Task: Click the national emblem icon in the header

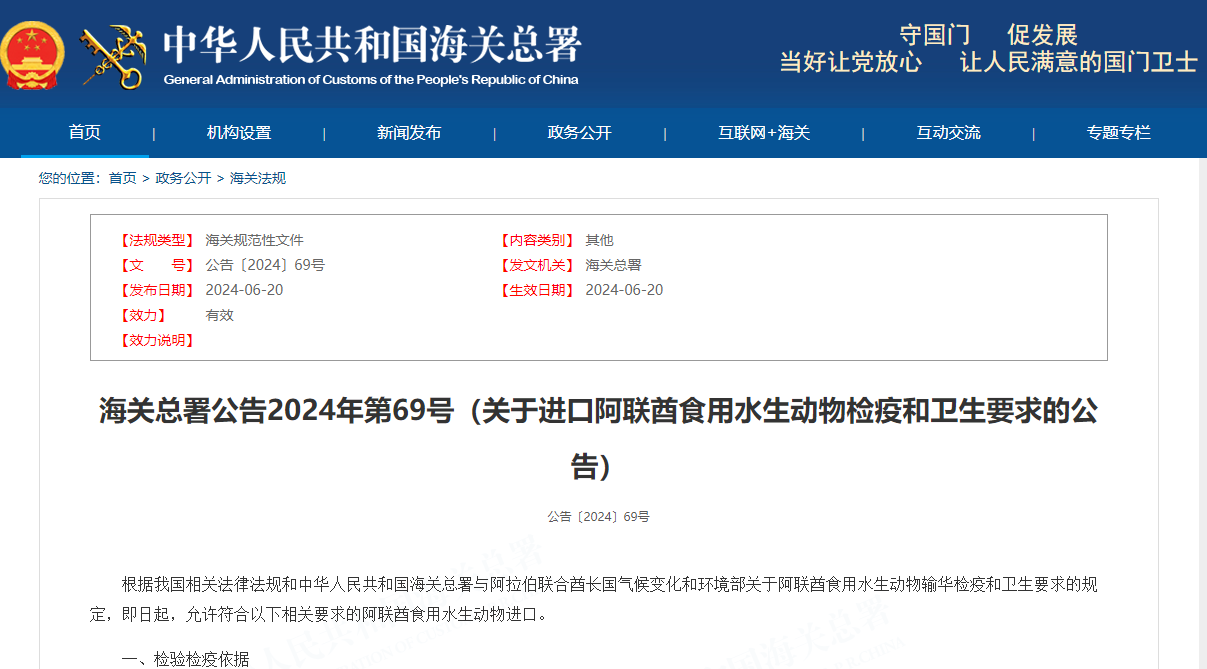Action: (x=33, y=56)
